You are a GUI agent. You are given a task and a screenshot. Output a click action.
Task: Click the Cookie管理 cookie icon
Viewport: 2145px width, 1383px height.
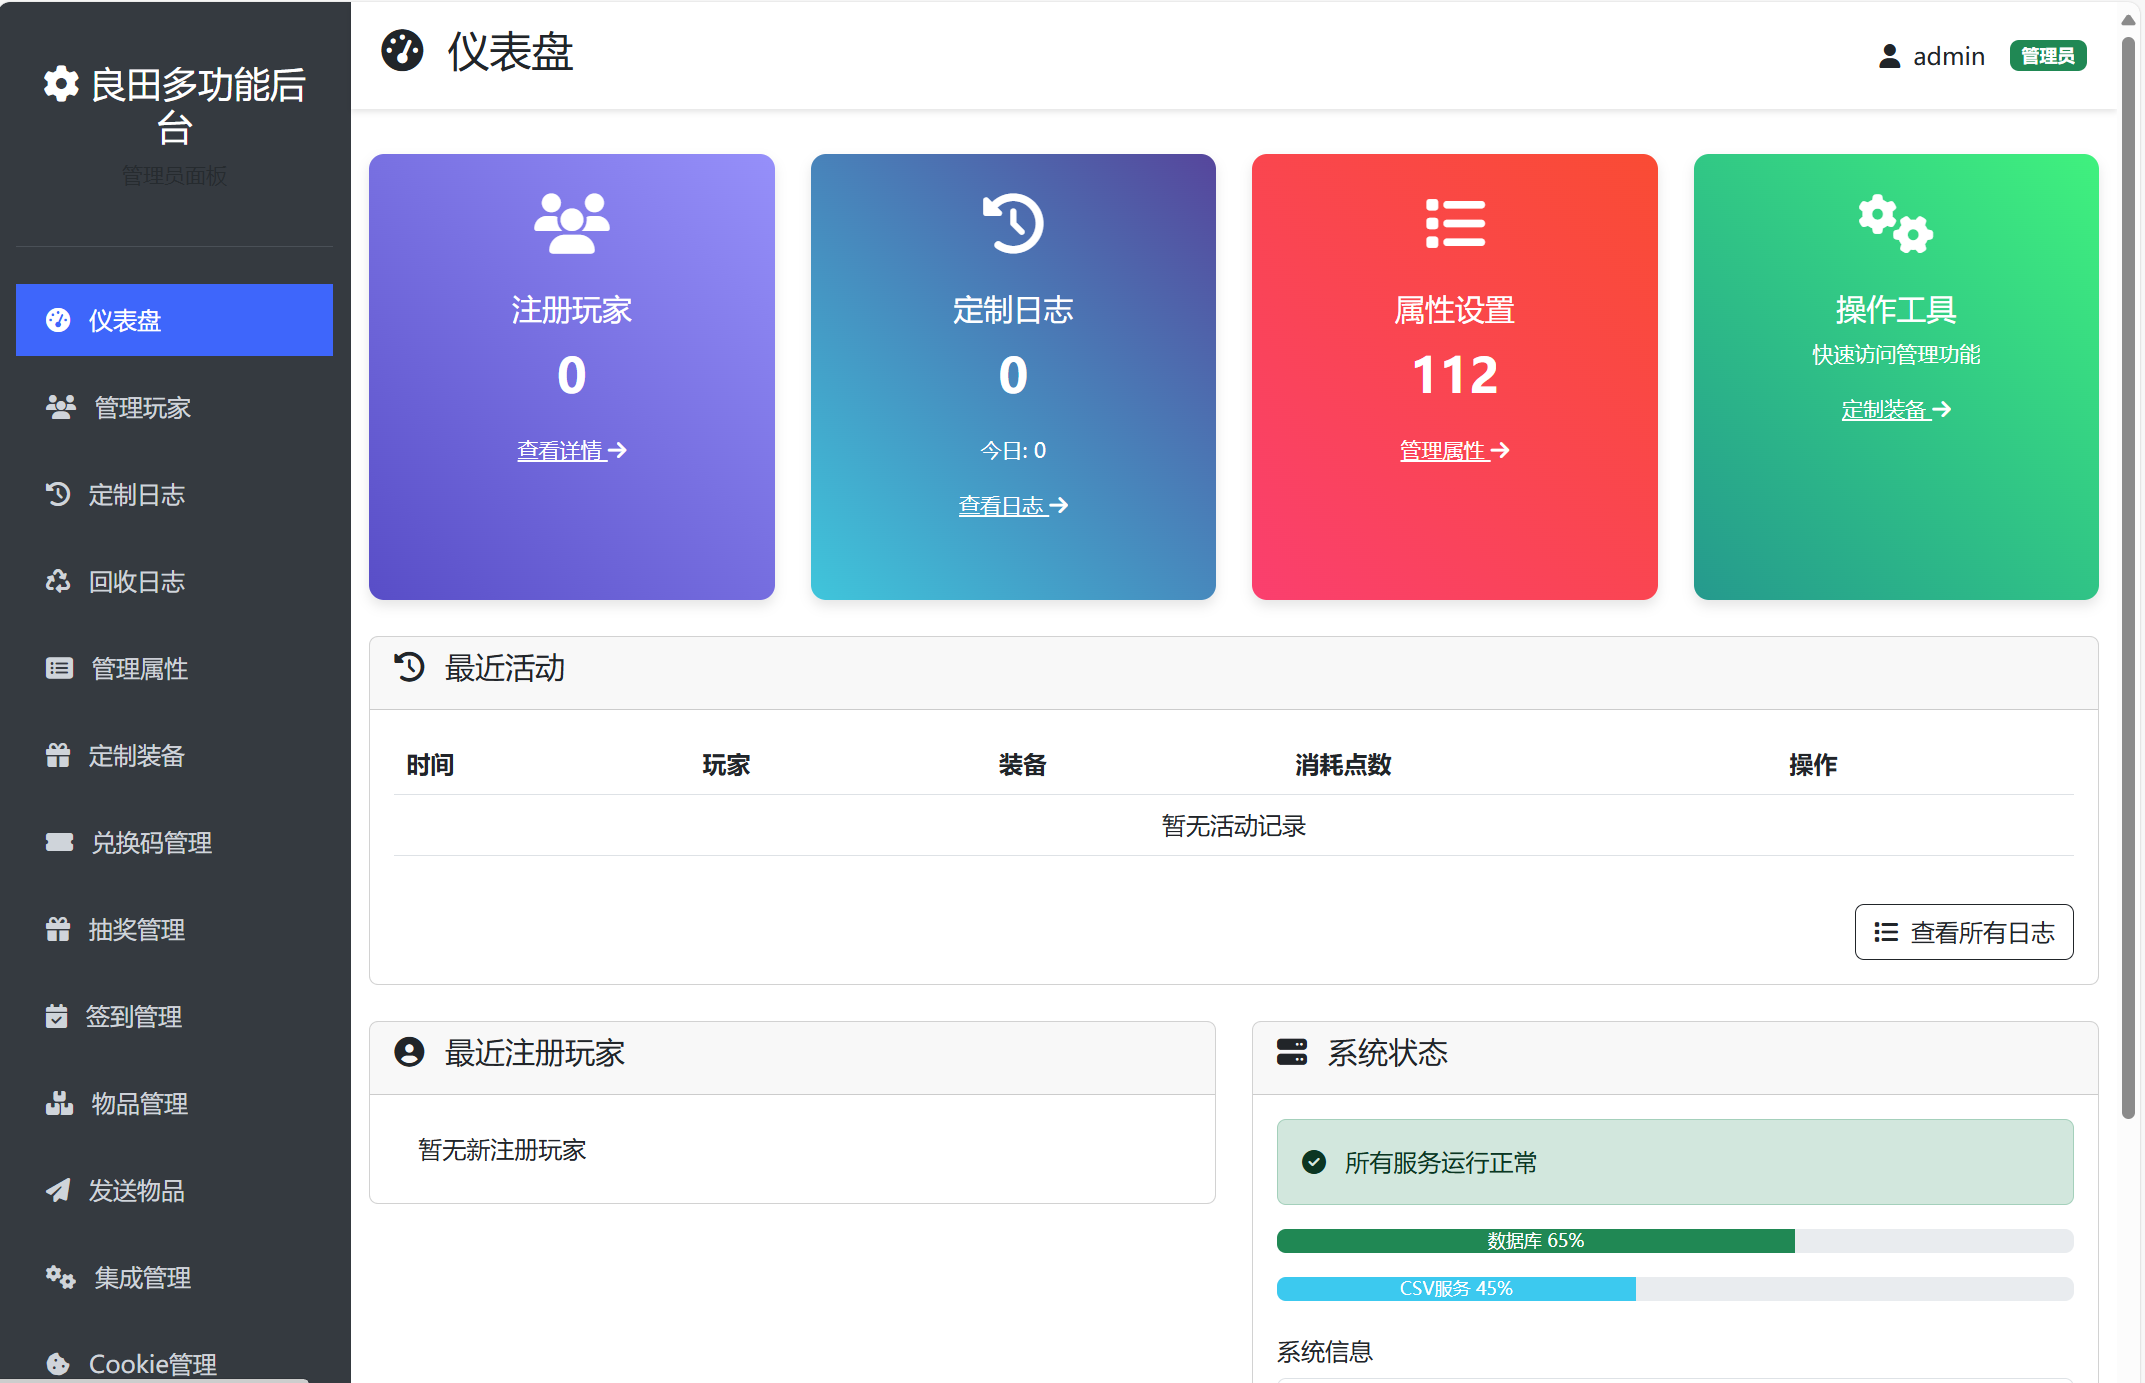click(59, 1362)
